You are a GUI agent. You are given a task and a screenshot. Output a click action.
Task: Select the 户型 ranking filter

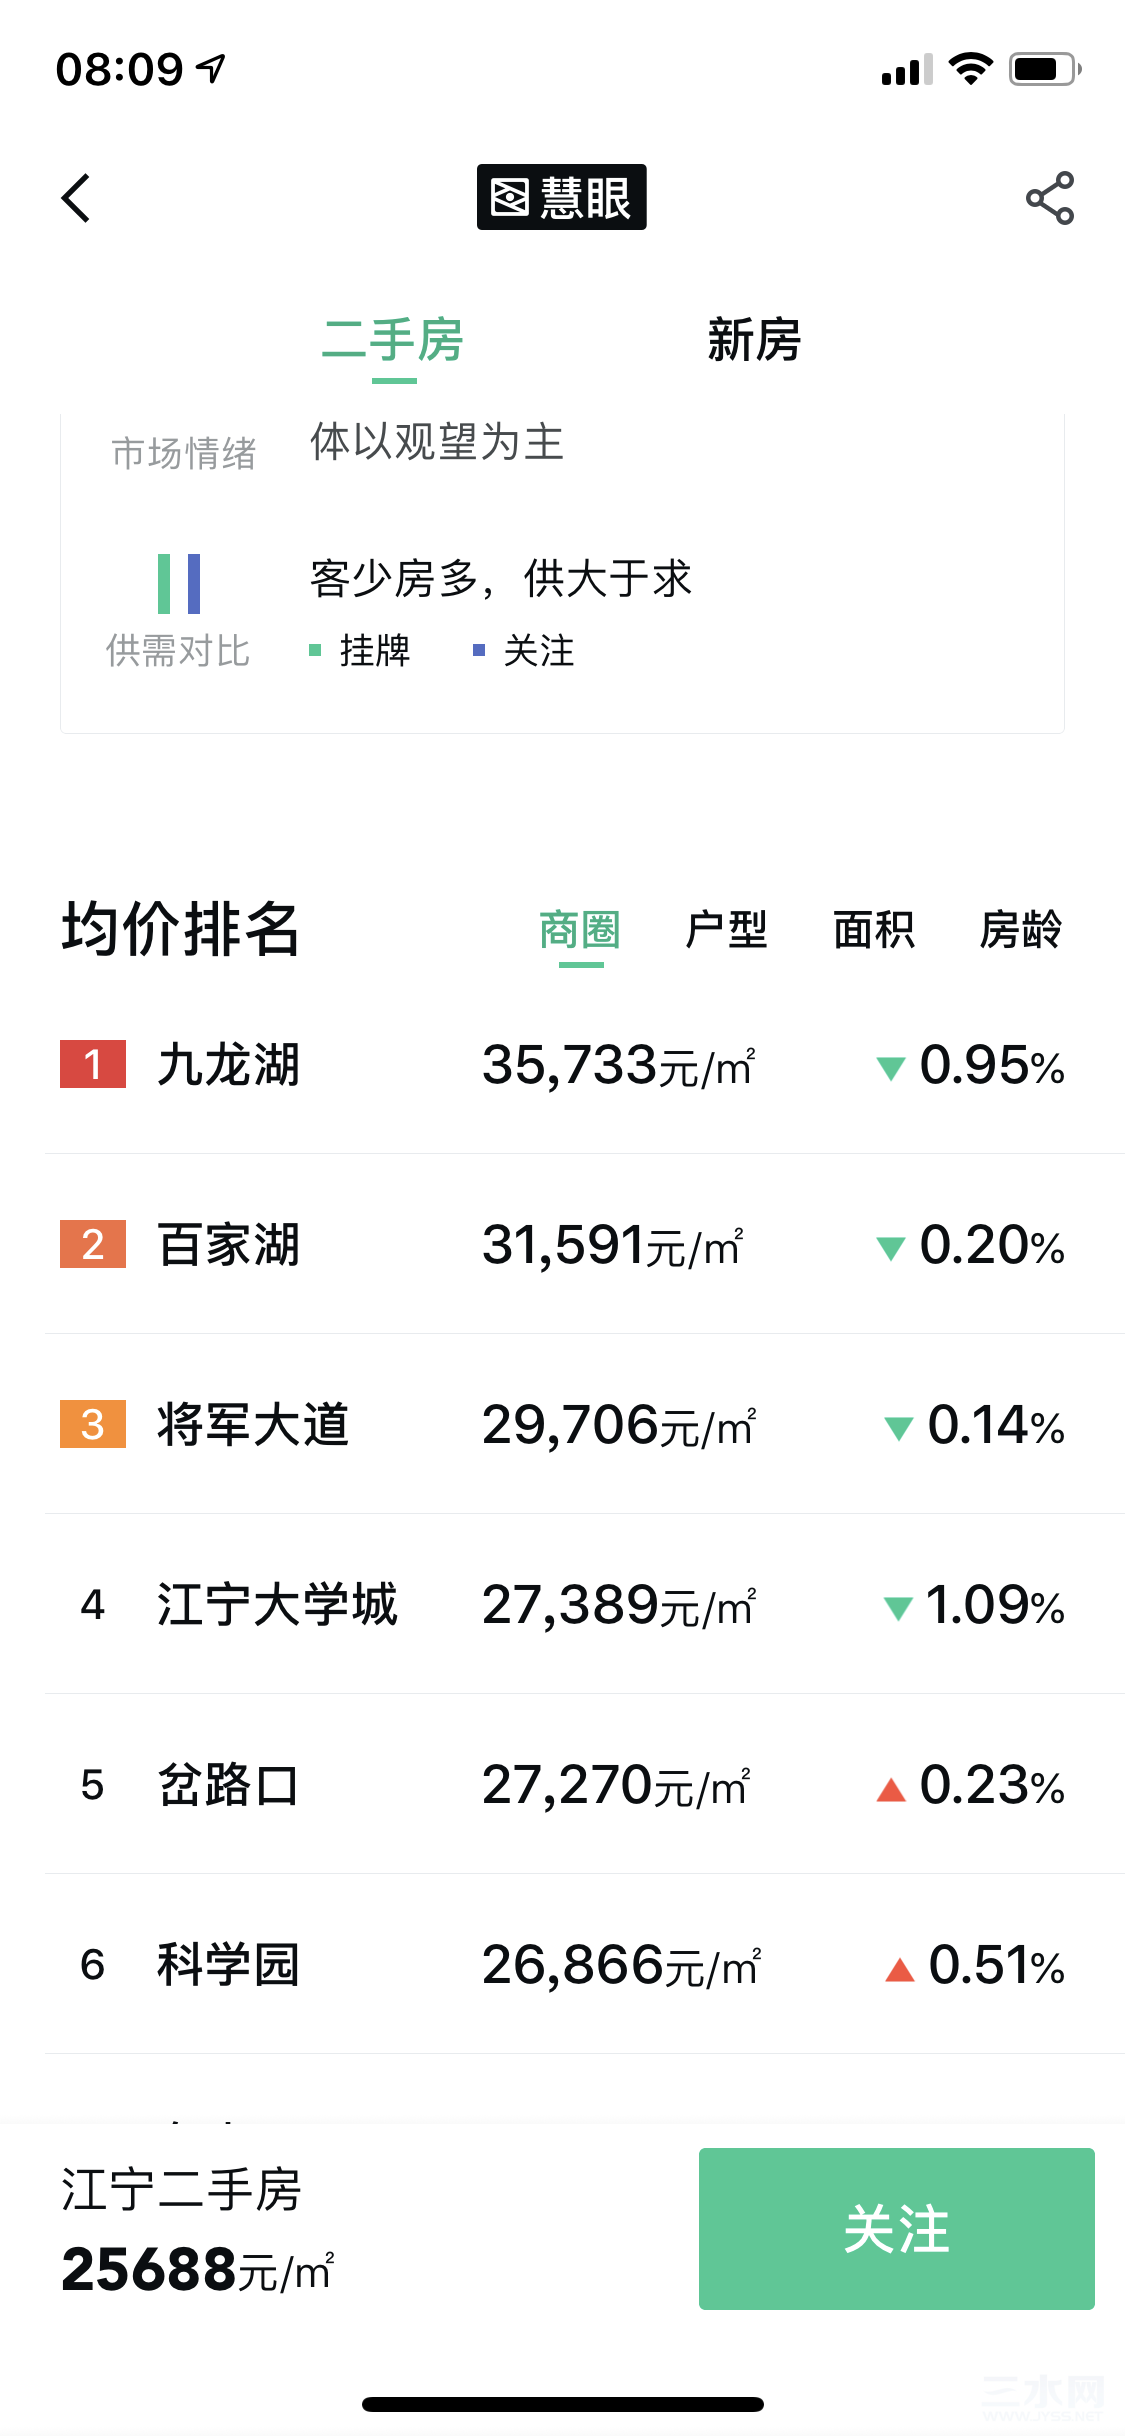[726, 931]
